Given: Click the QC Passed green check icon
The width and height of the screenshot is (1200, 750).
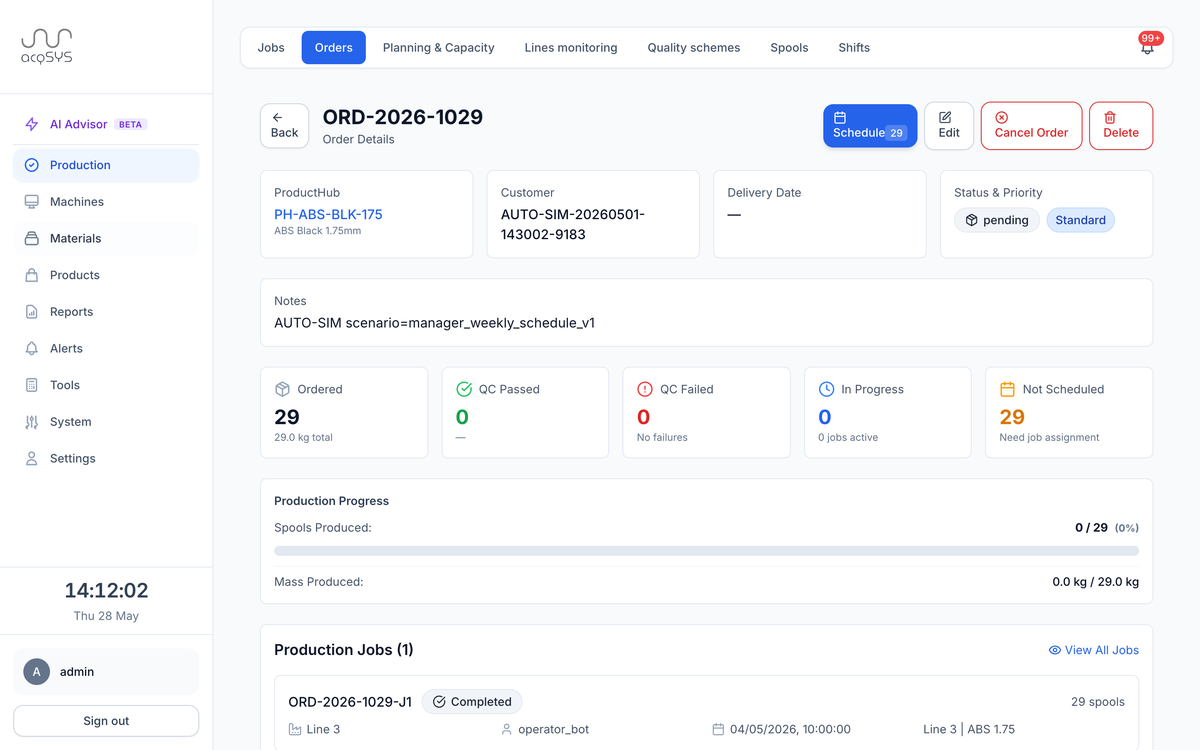Looking at the screenshot, I should [x=464, y=389].
